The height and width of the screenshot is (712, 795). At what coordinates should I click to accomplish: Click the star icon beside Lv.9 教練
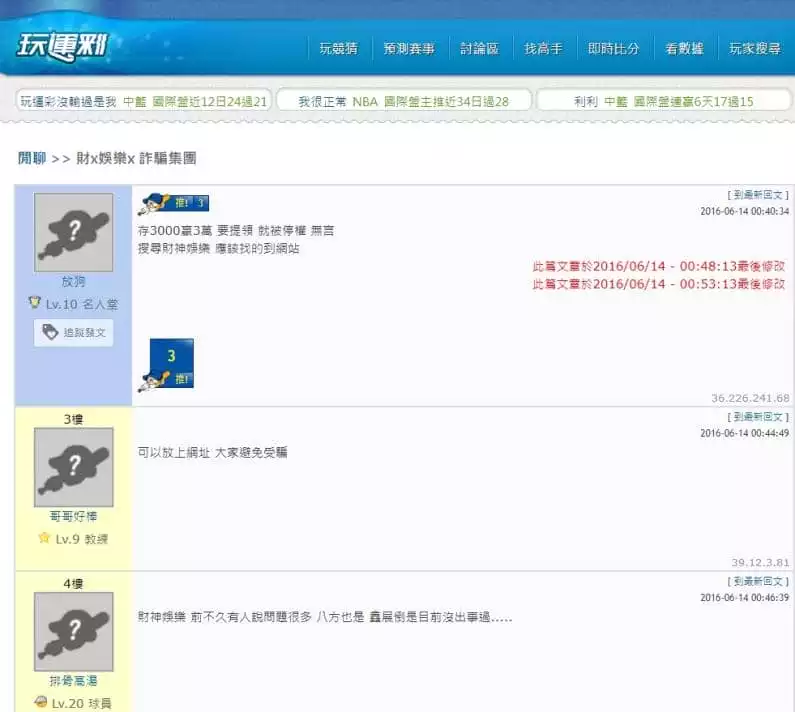(44, 538)
